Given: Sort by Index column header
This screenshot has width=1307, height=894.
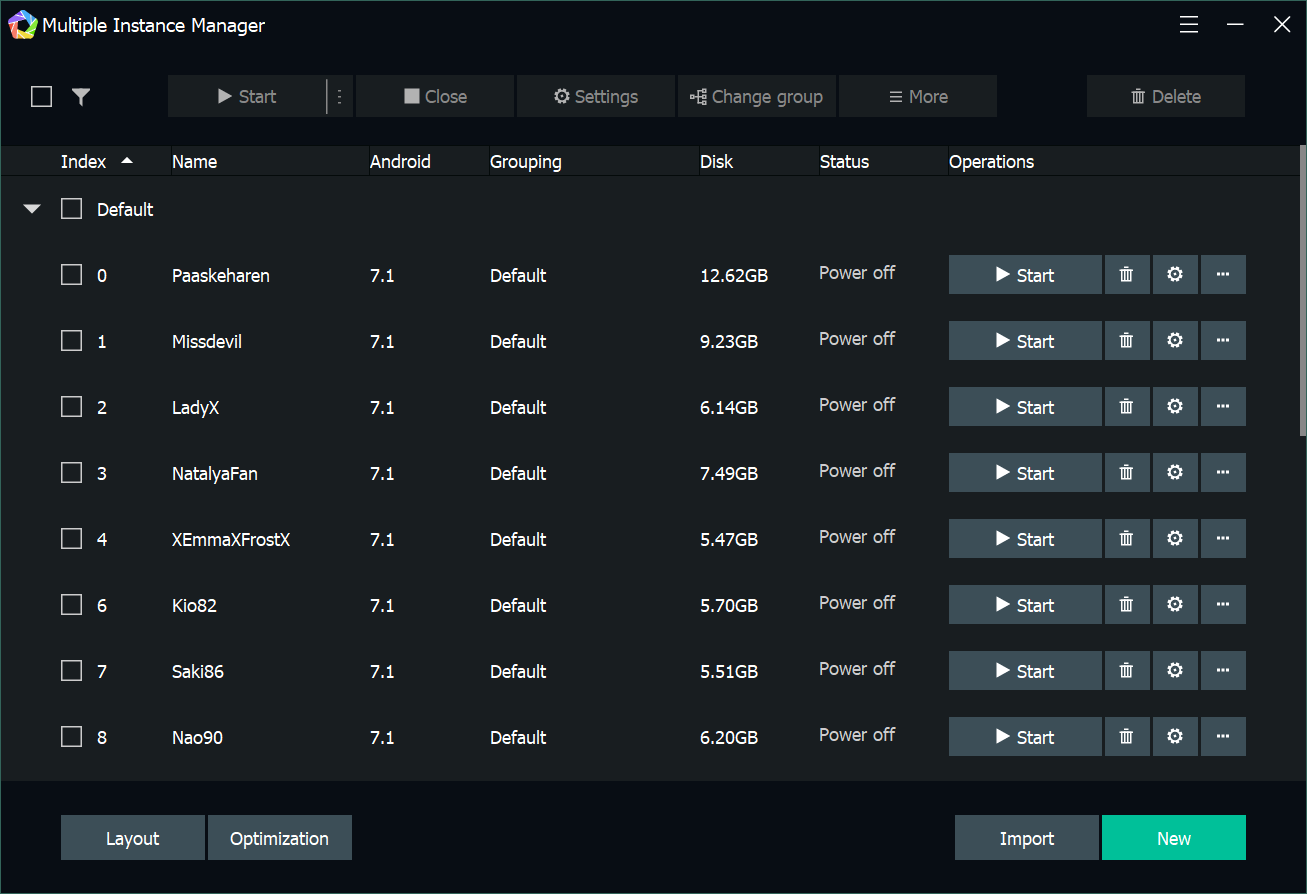Looking at the screenshot, I should click(x=84, y=161).
